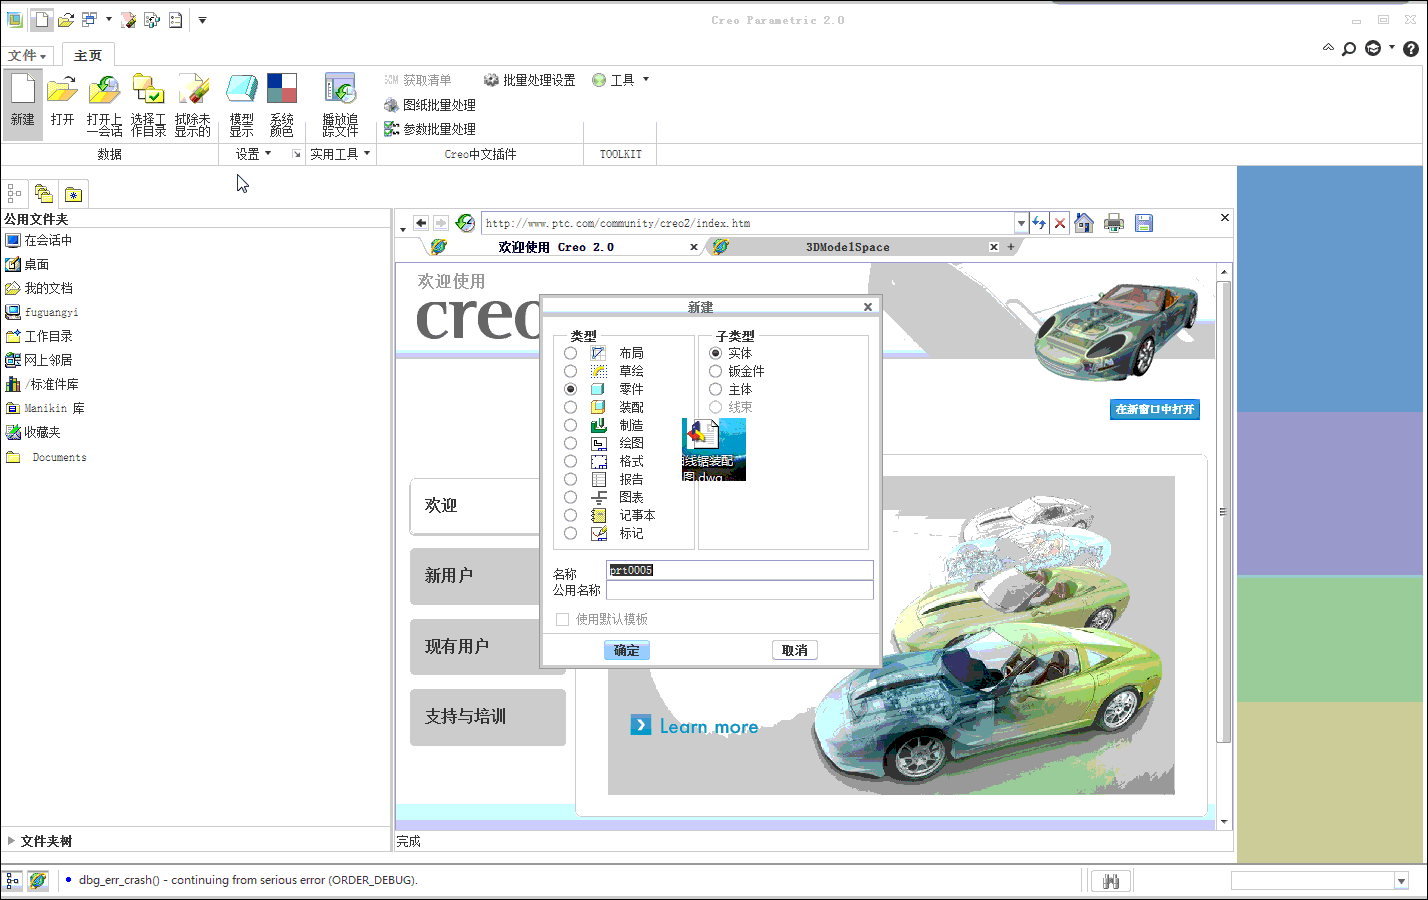Select 格式 type radio button
Viewport: 1428px width, 900px height.
coord(570,461)
